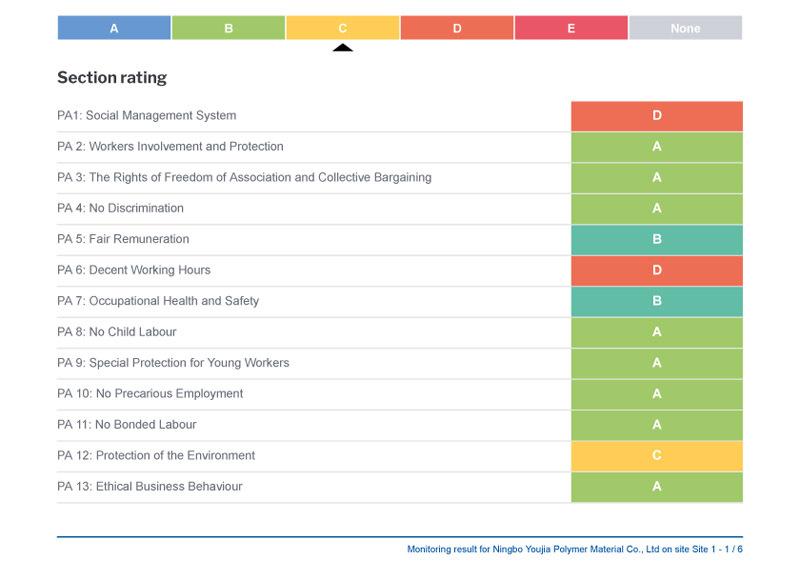
Task: Click the blue A rating scale segment
Action: point(114,28)
